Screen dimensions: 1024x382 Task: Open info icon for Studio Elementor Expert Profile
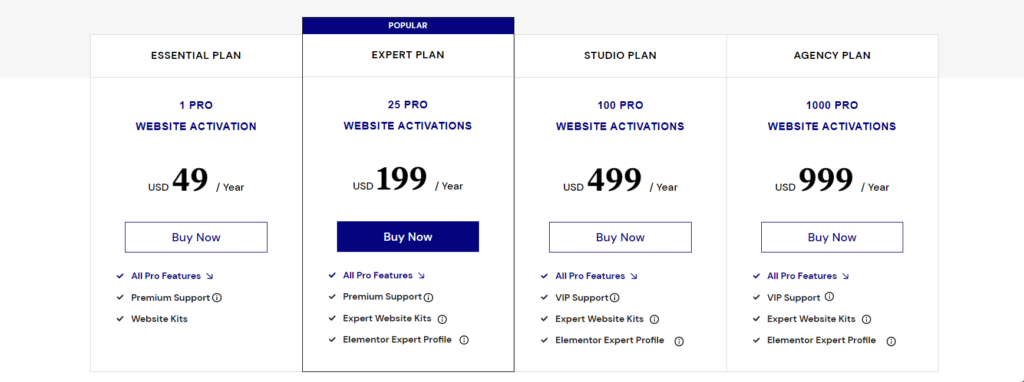click(x=679, y=341)
